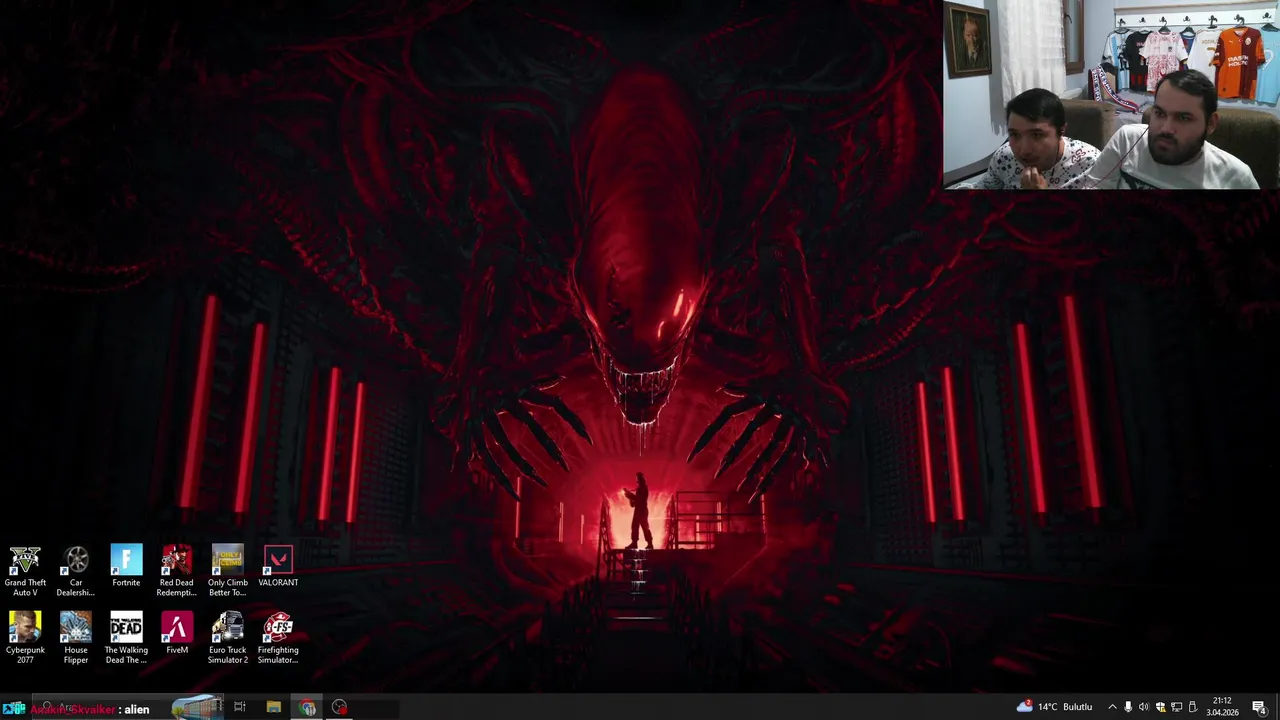Open File Explorer from the taskbar

[x=273, y=707]
